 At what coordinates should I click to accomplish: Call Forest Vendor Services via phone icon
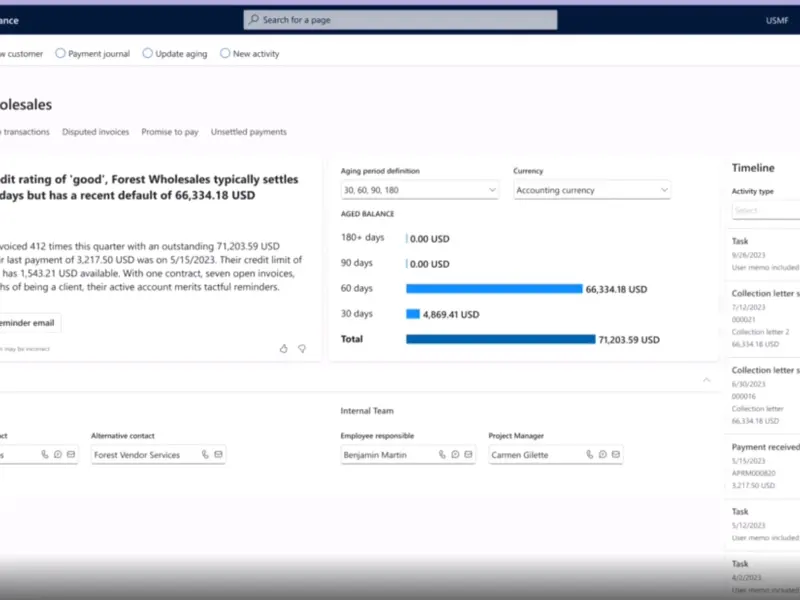click(205, 455)
